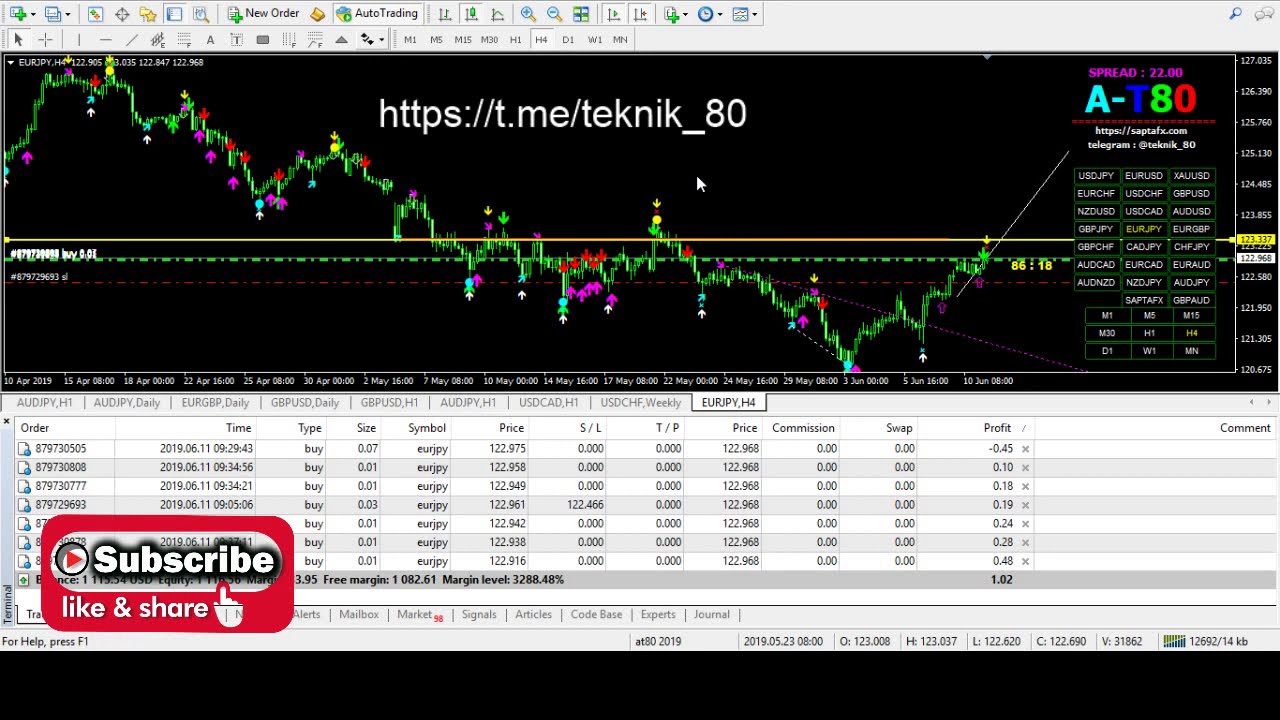Screen dimensions: 1280x720
Task: Open the Profiles toolbar icon
Action: click(x=52, y=14)
